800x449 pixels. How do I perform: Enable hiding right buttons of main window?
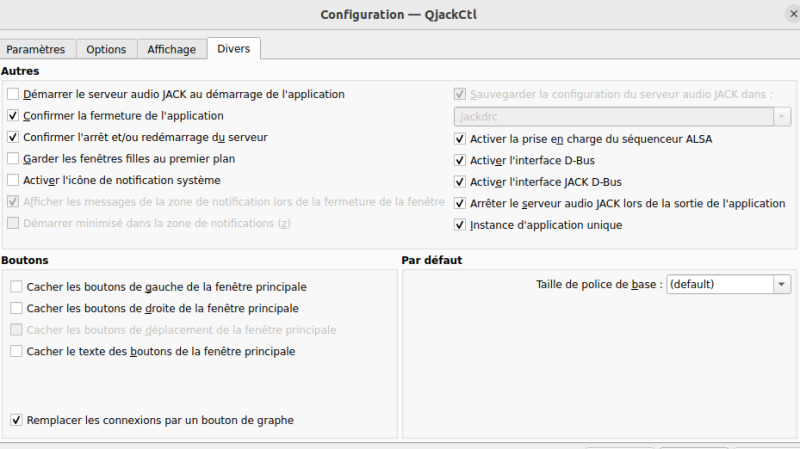16,308
